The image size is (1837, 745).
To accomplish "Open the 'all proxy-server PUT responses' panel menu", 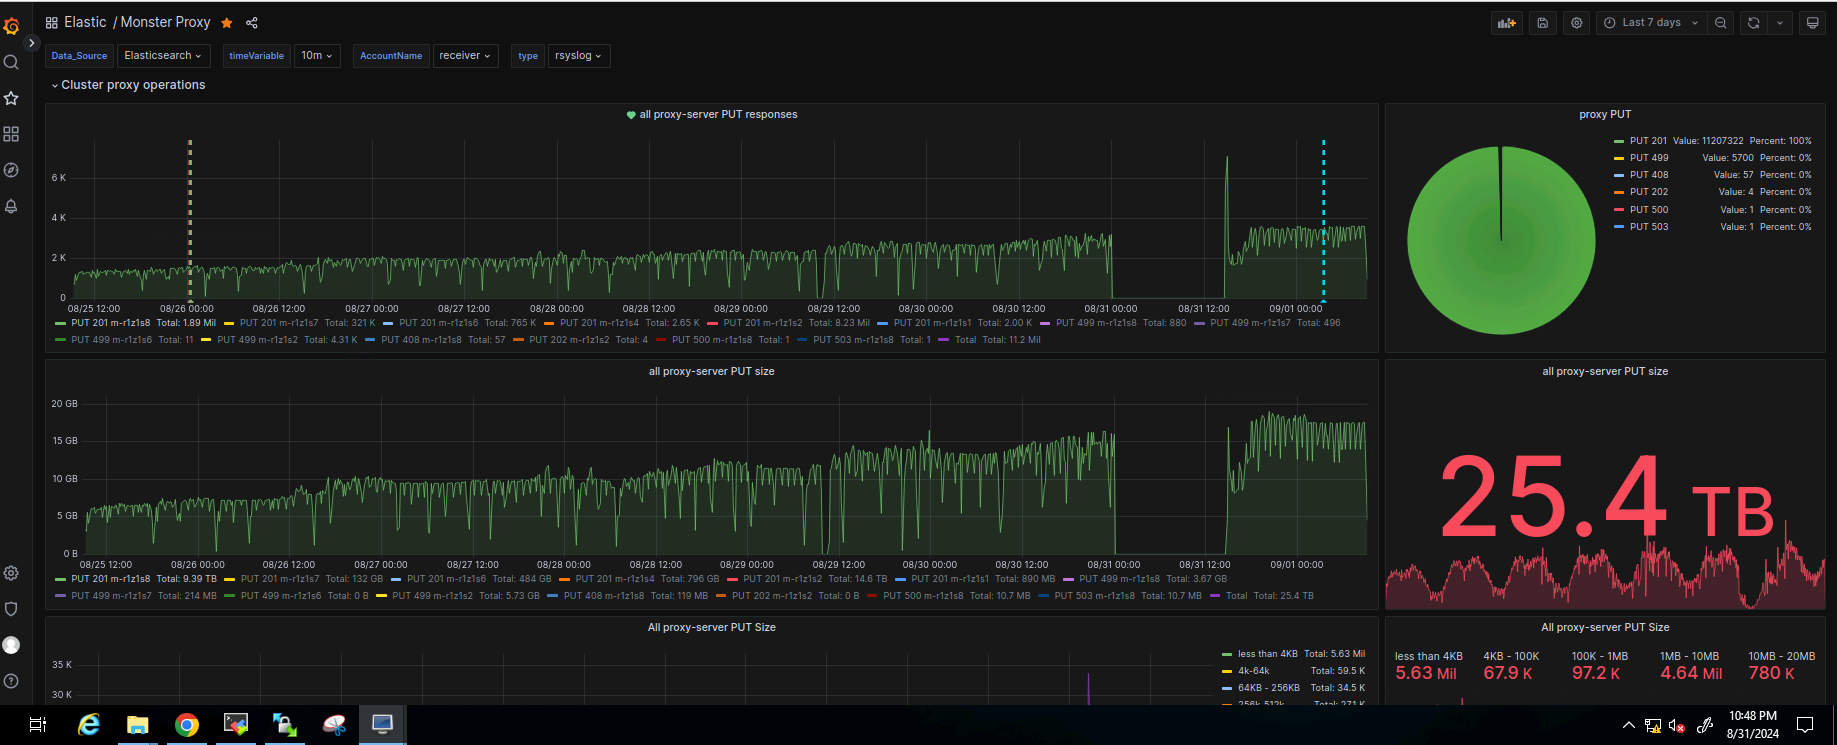I will click(x=718, y=115).
